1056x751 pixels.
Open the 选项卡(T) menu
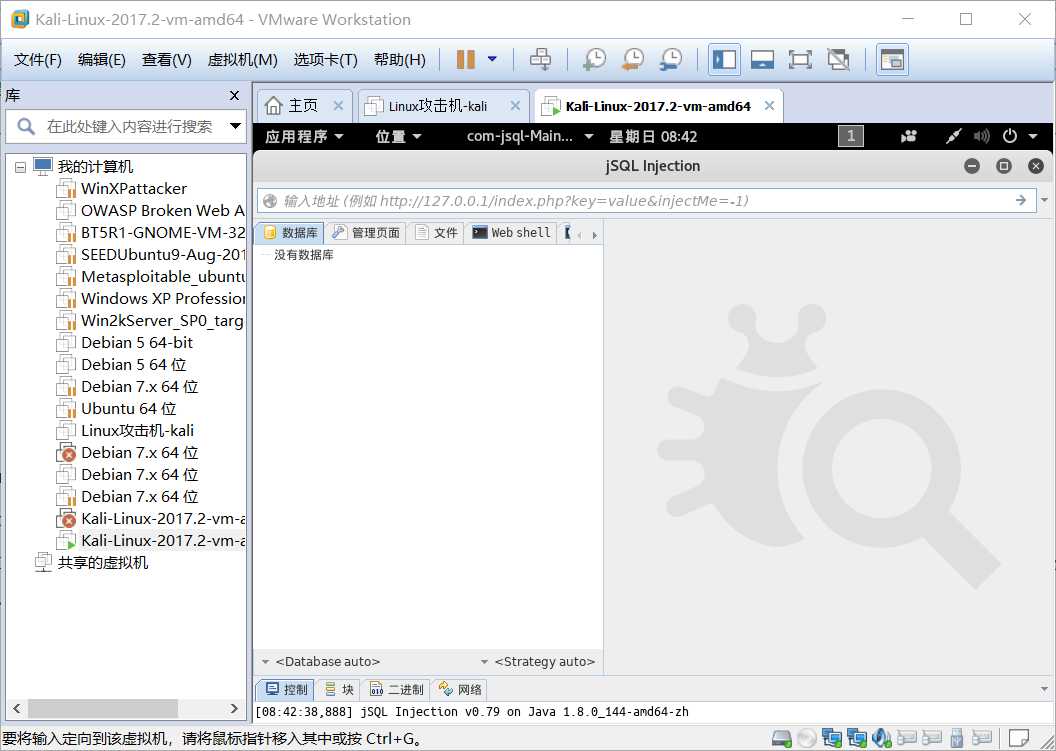tap(325, 60)
